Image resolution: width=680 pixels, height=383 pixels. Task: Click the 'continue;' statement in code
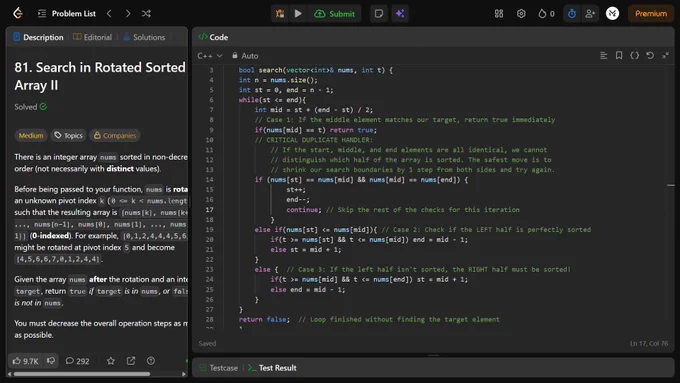(304, 210)
